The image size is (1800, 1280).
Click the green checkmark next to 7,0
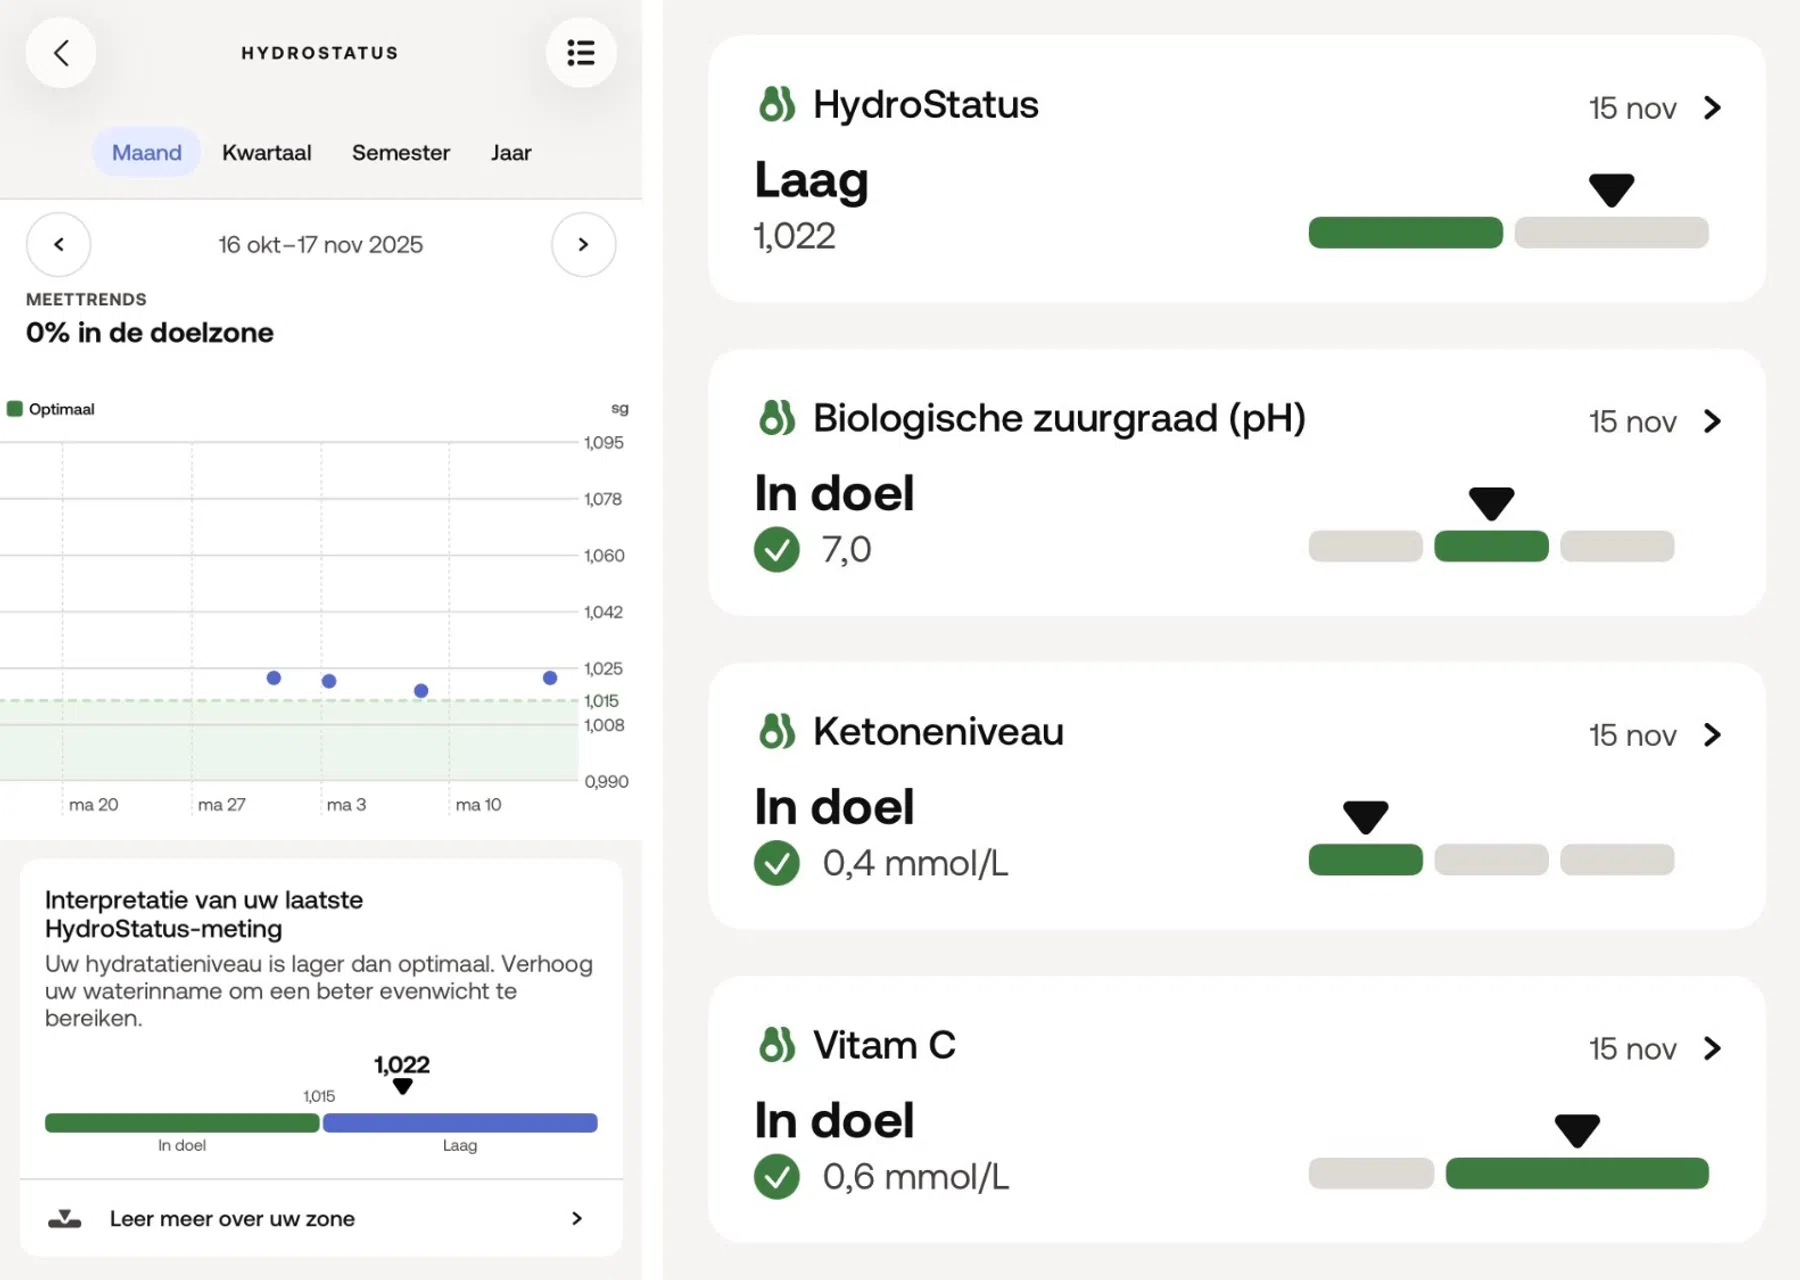[x=777, y=549]
